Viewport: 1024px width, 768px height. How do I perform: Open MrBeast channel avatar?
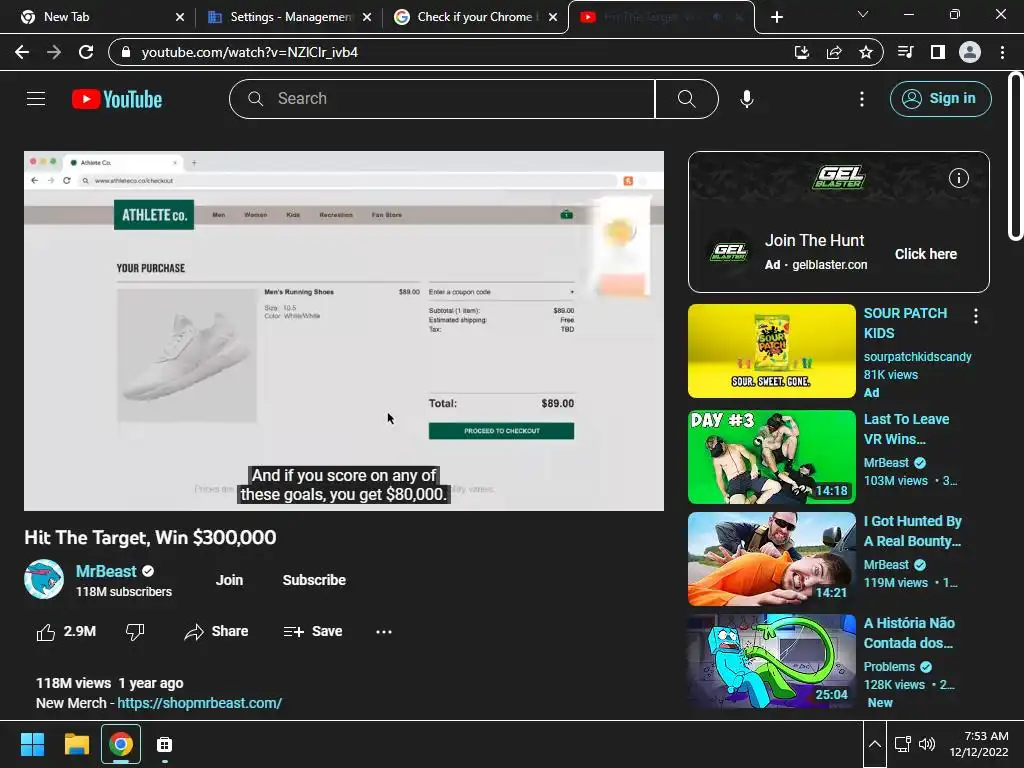click(x=44, y=579)
